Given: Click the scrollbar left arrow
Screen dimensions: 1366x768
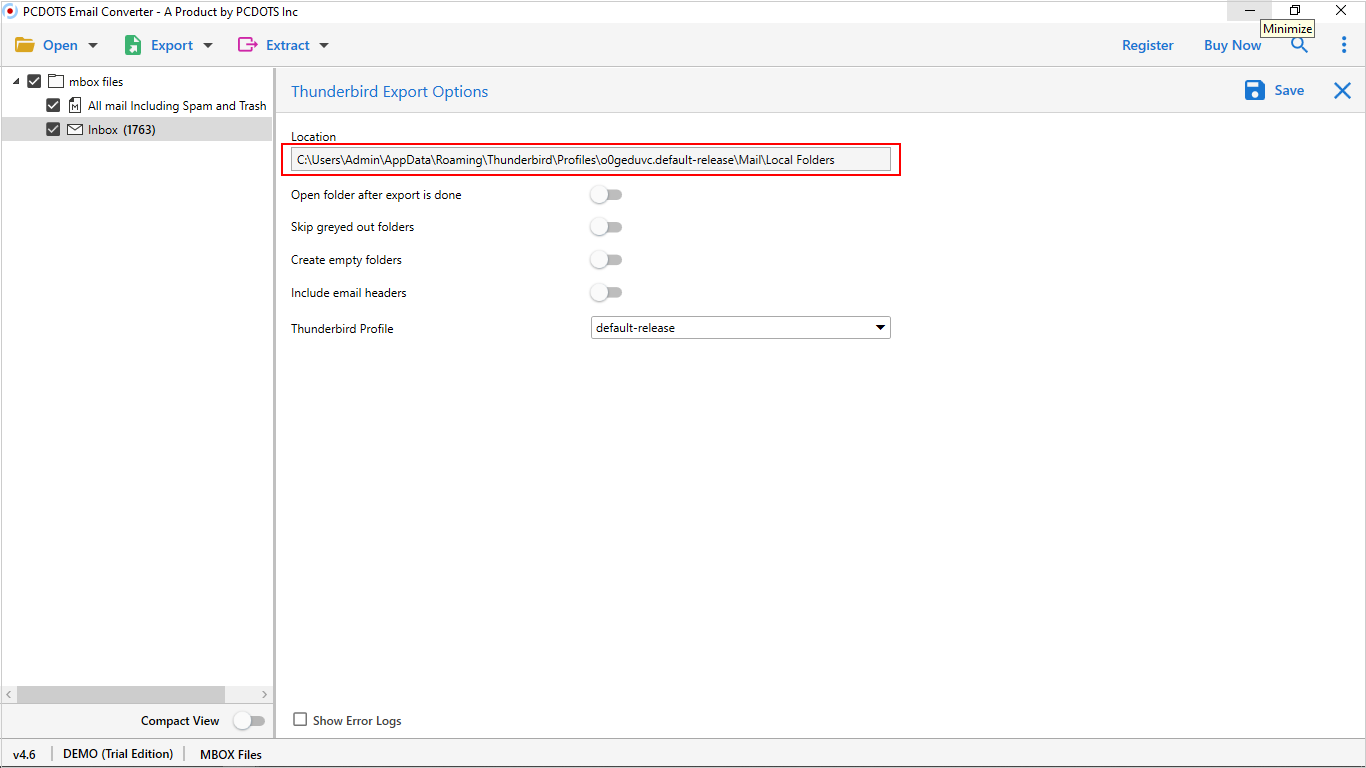Looking at the screenshot, I should coord(9,694).
